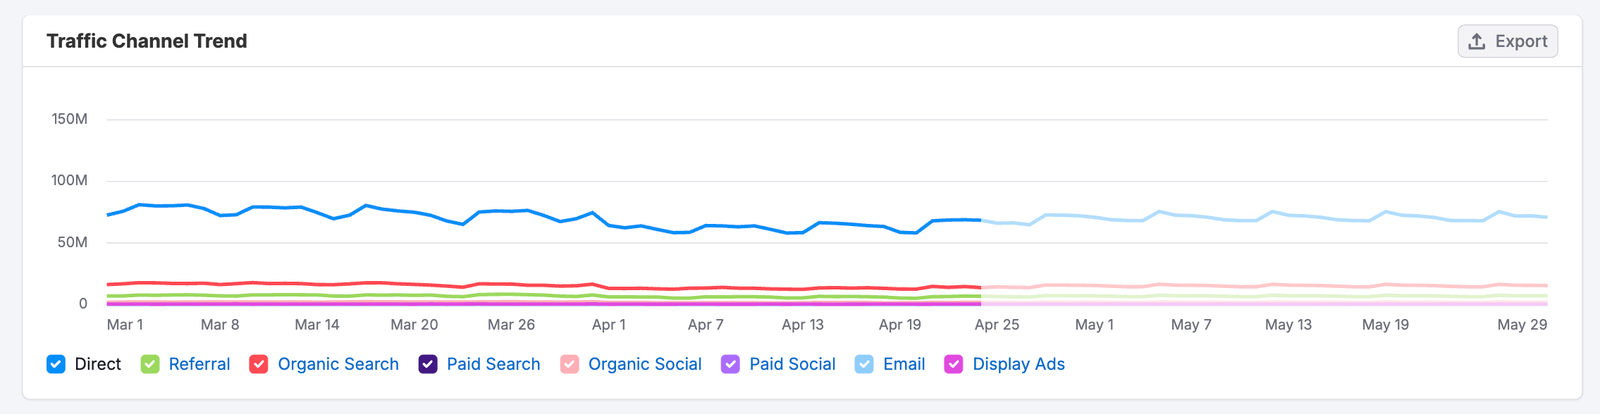Click the Traffic Channel Trend heading
The width and height of the screenshot is (1600, 414).
tap(147, 41)
